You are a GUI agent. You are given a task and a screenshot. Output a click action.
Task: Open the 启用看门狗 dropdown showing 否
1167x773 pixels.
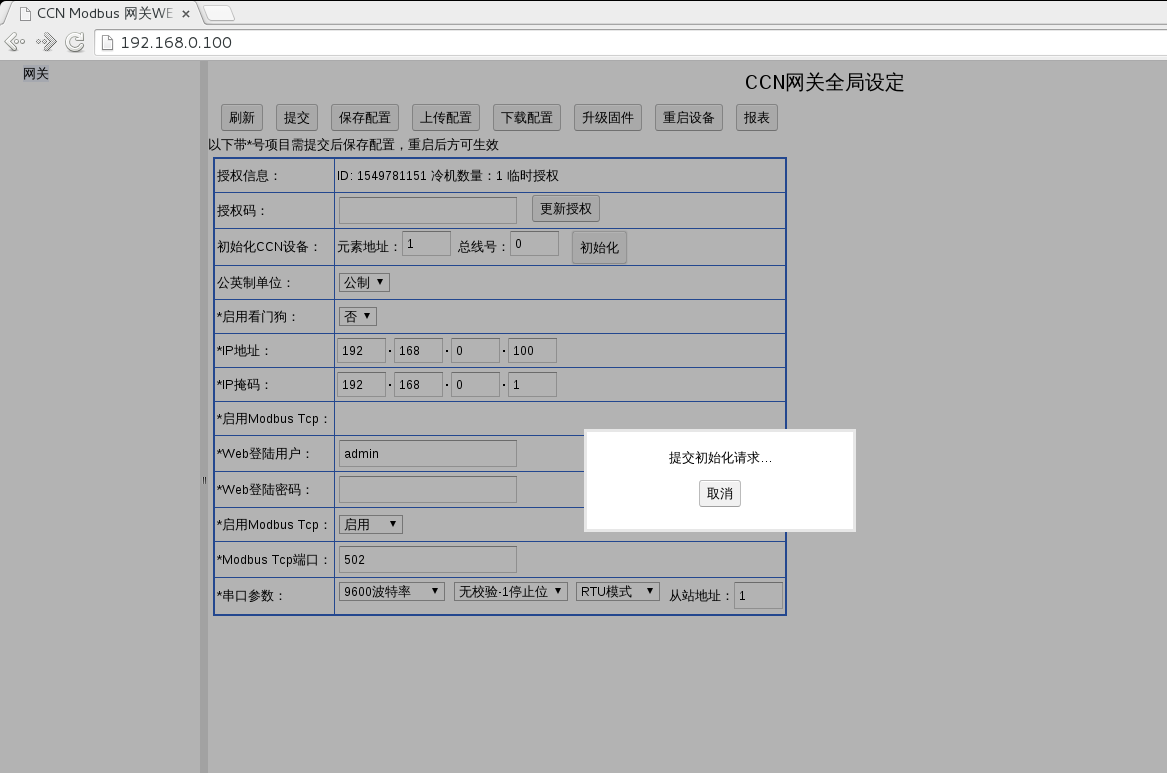coord(358,316)
